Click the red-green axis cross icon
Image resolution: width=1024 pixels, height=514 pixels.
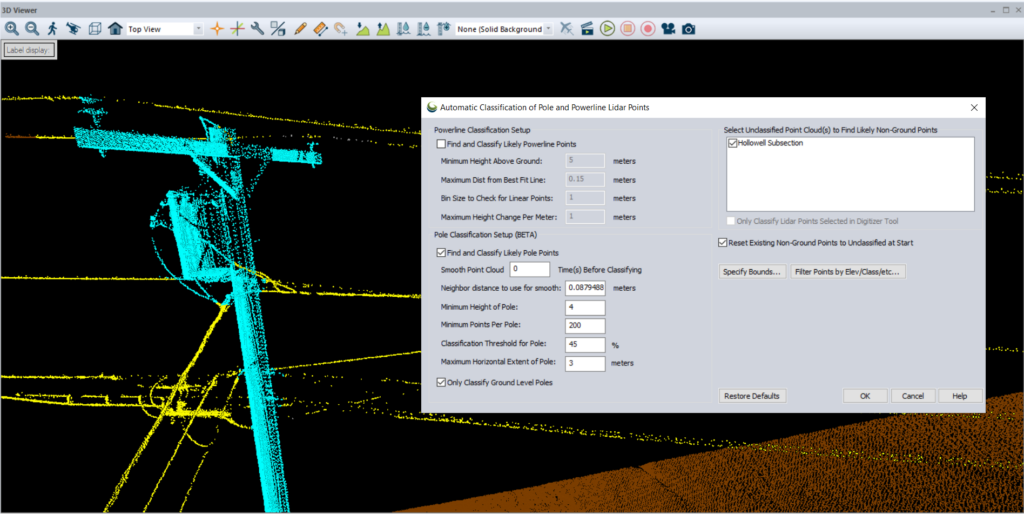238,29
